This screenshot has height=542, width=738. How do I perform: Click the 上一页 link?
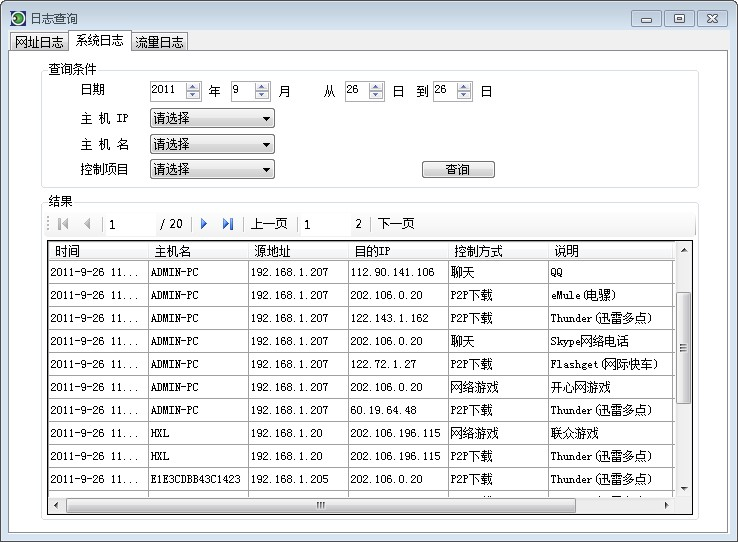268,224
